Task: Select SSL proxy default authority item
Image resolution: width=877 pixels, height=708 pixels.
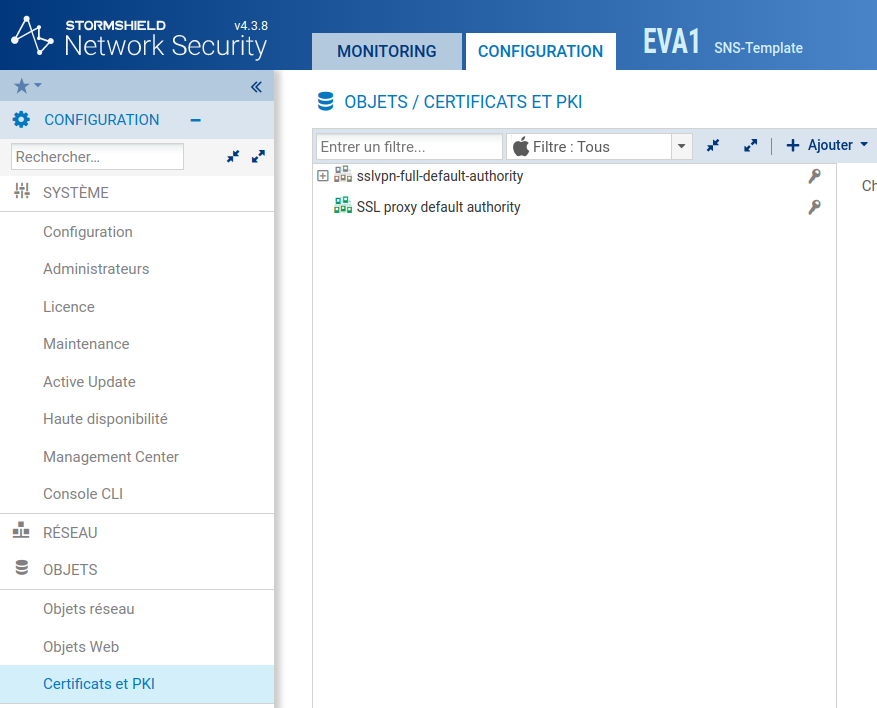Action: coord(438,207)
